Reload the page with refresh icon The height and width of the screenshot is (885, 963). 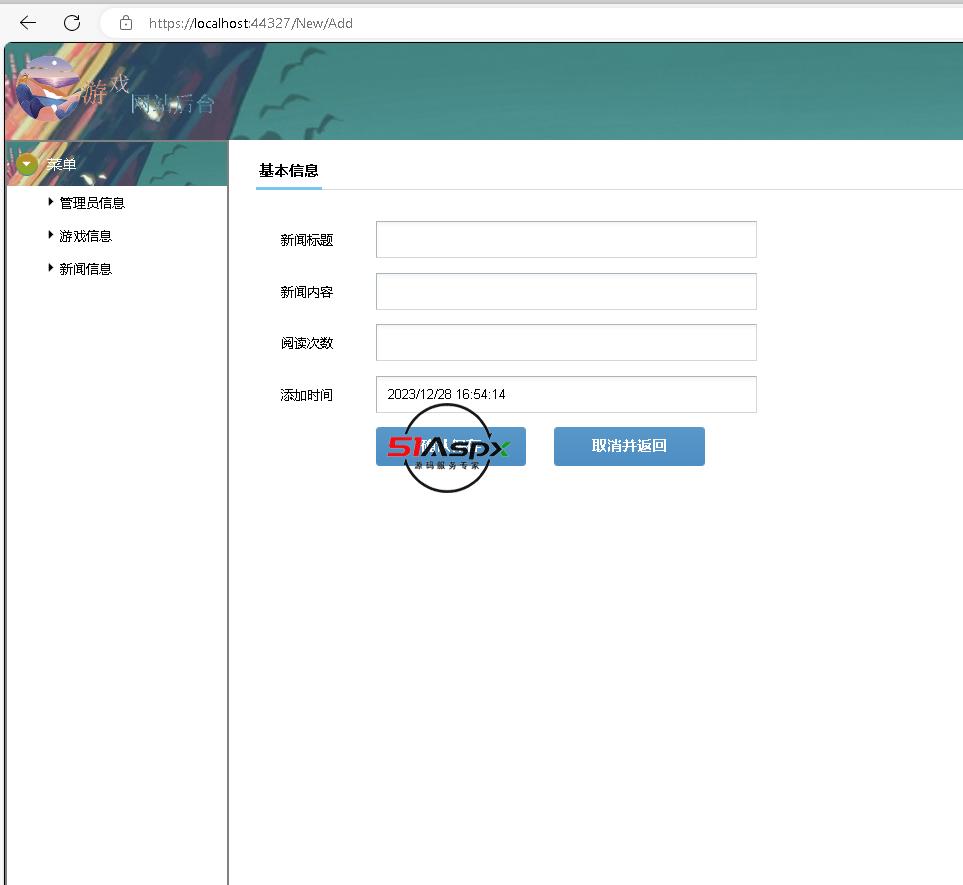coord(72,23)
